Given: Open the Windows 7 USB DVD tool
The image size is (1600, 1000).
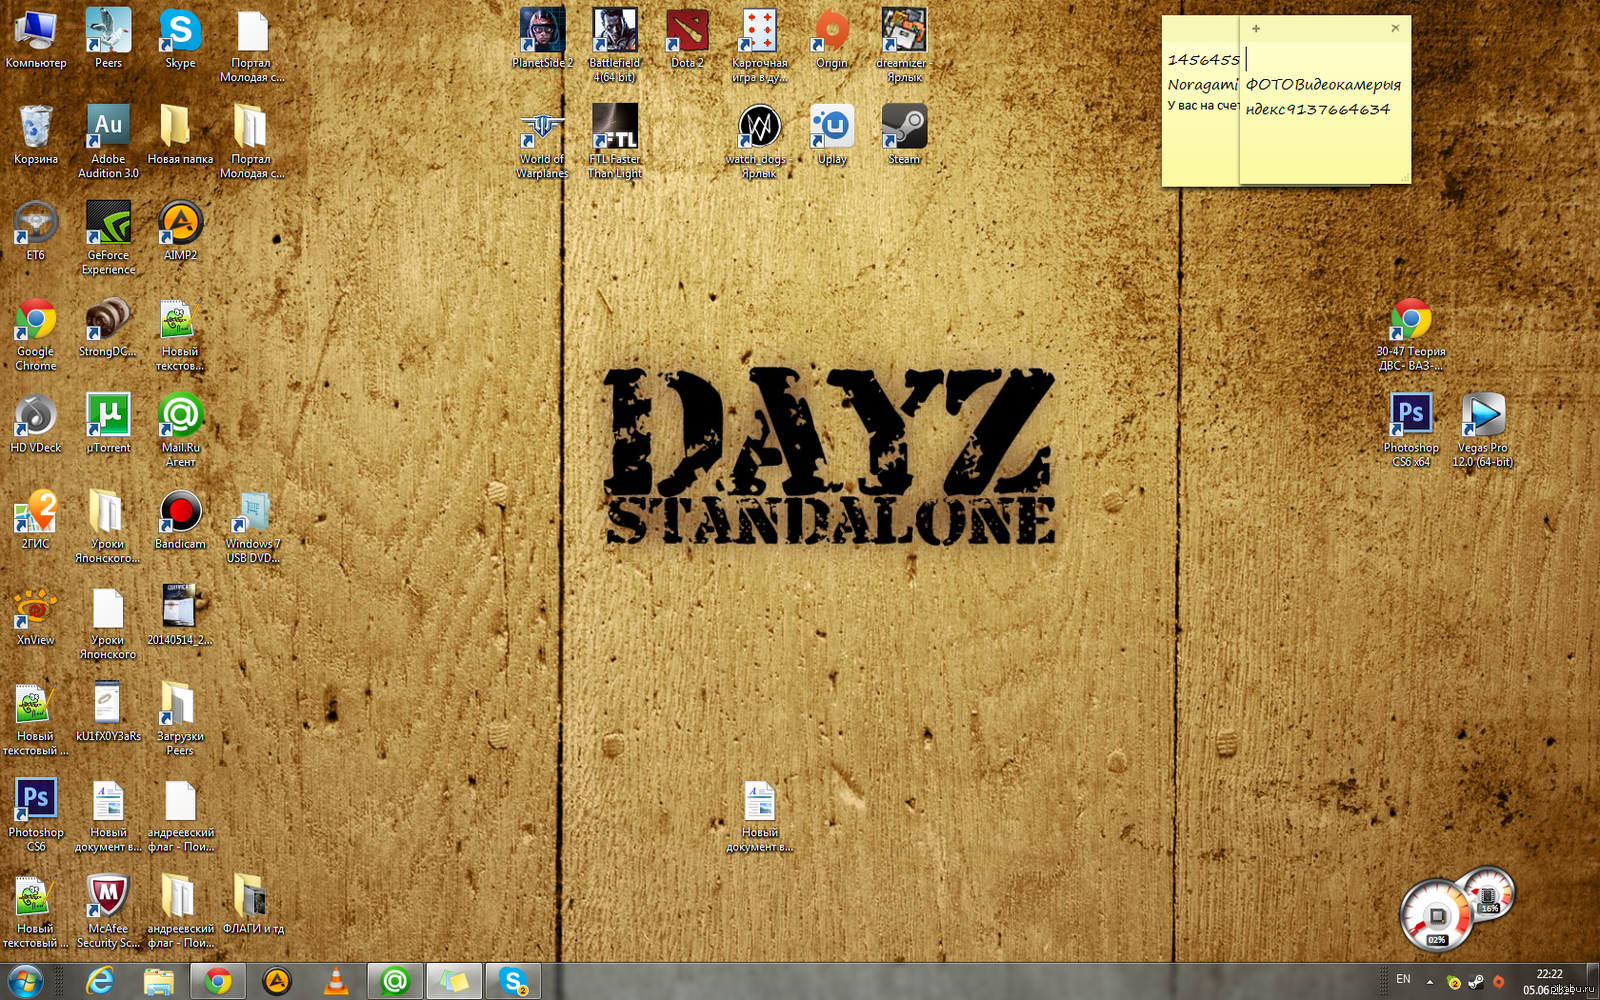Looking at the screenshot, I should pyautogui.click(x=252, y=527).
